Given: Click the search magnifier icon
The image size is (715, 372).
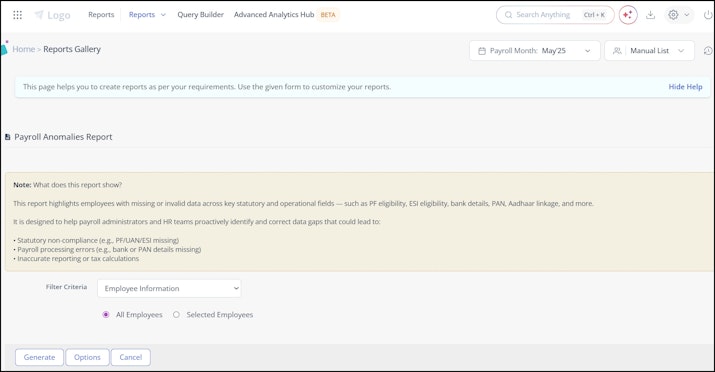Looking at the screenshot, I should click(508, 15).
